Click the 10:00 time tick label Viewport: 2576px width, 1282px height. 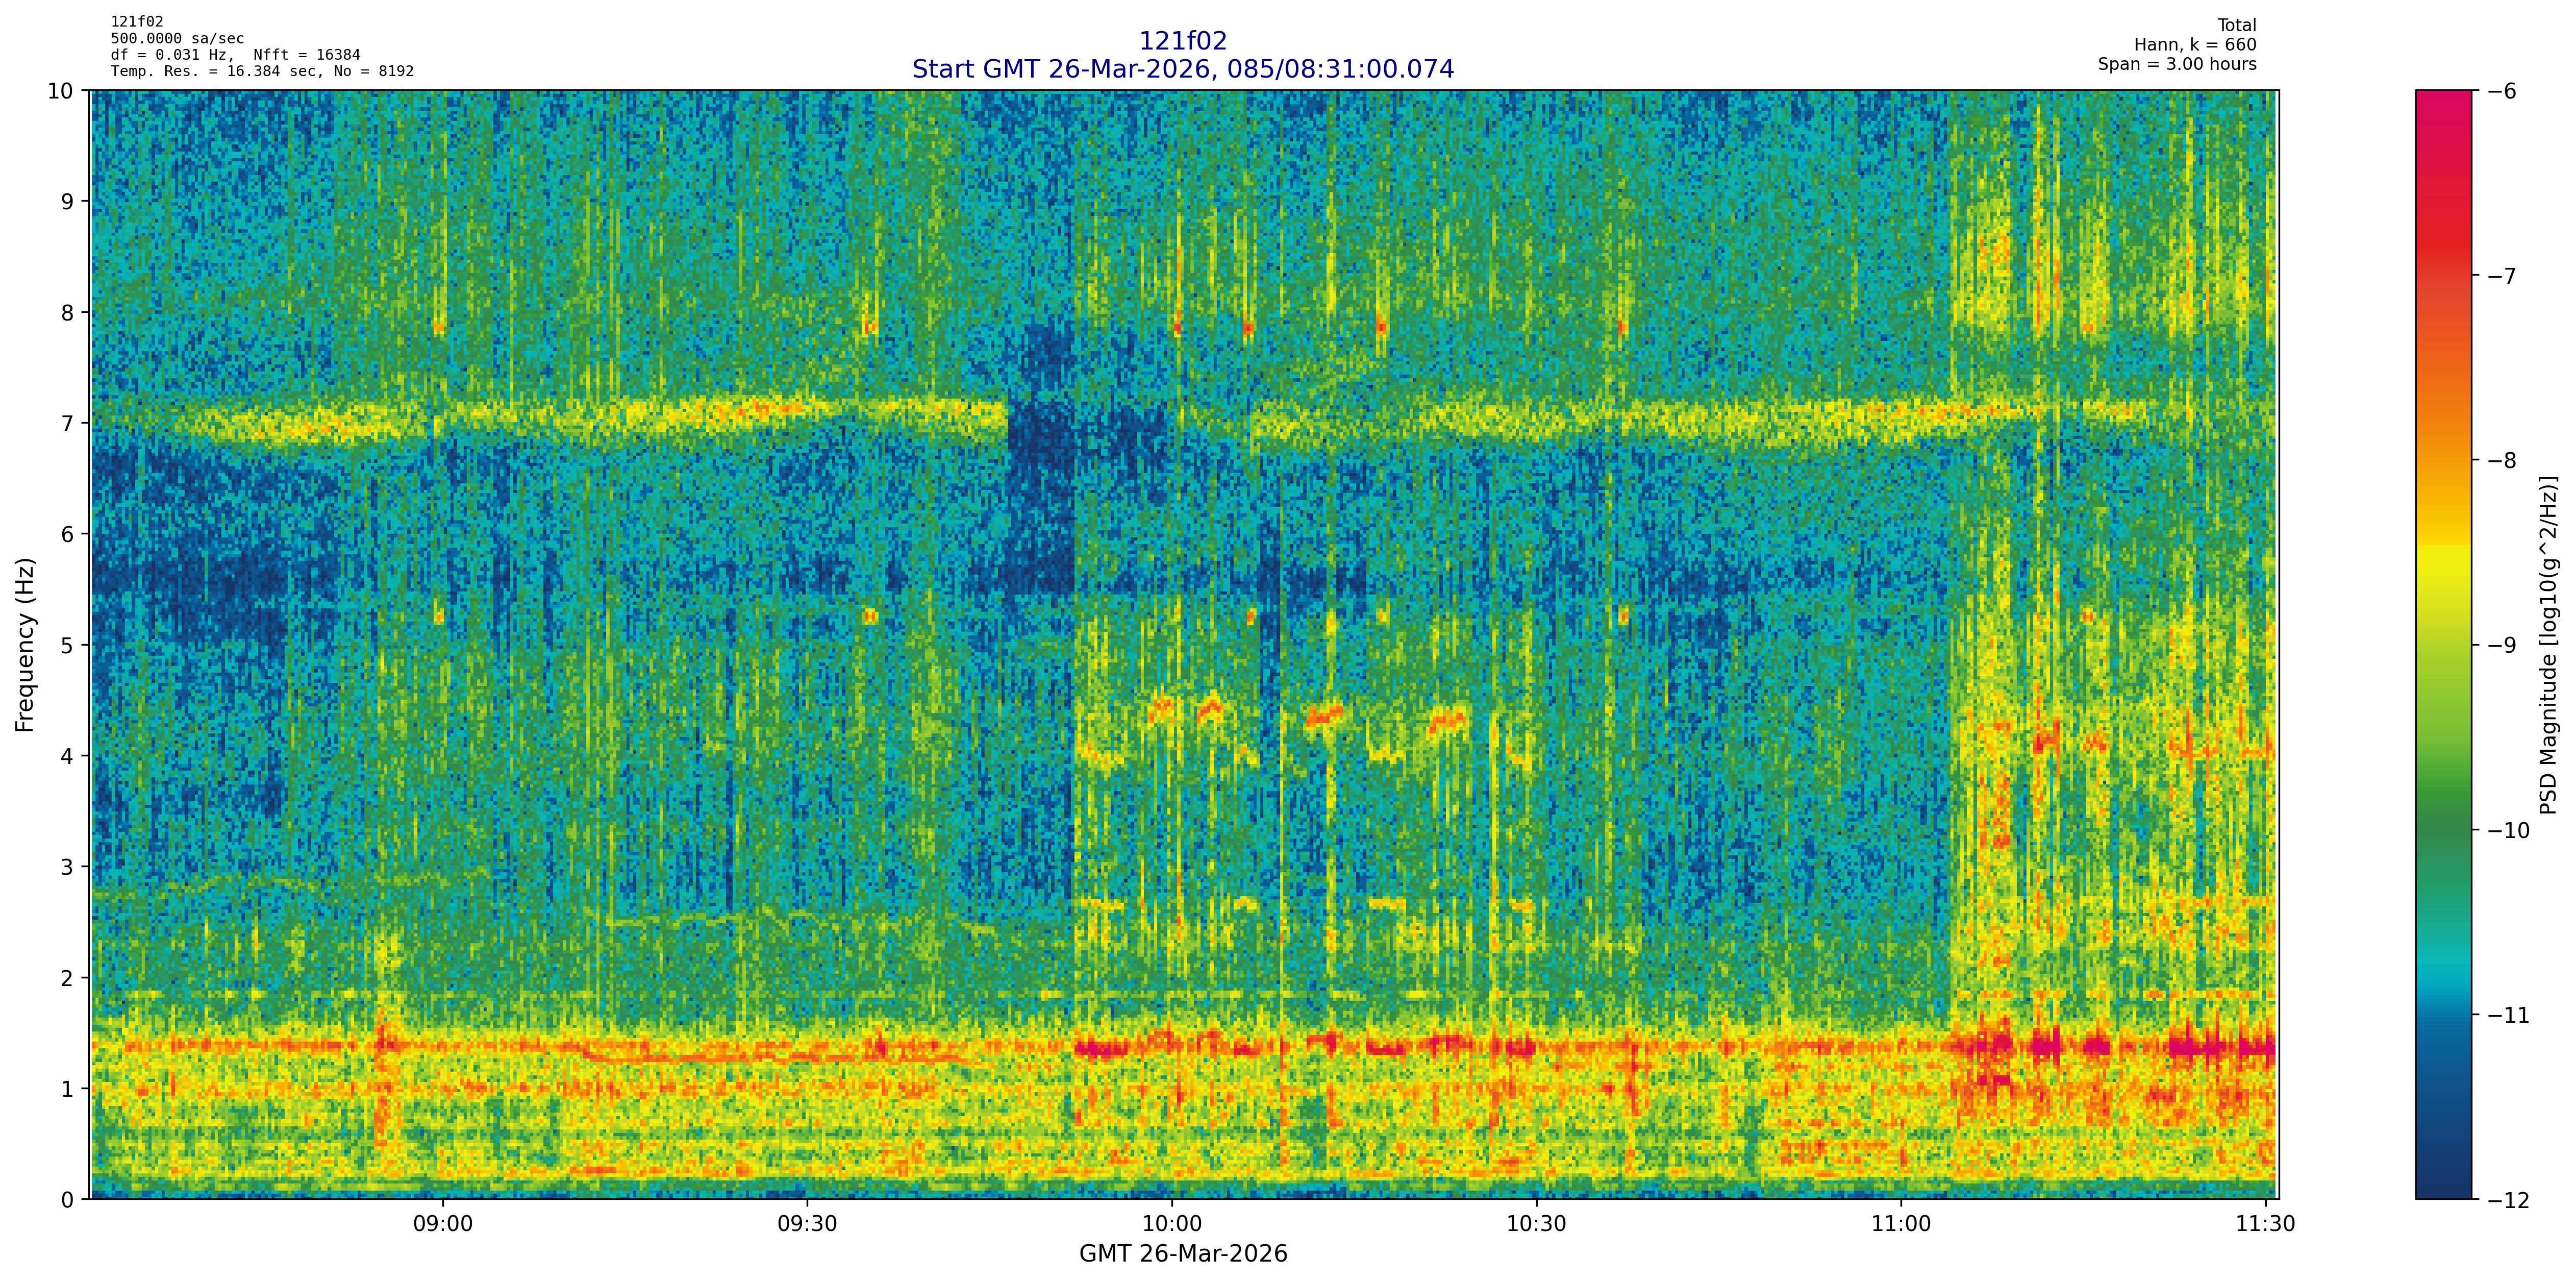pos(1172,1224)
